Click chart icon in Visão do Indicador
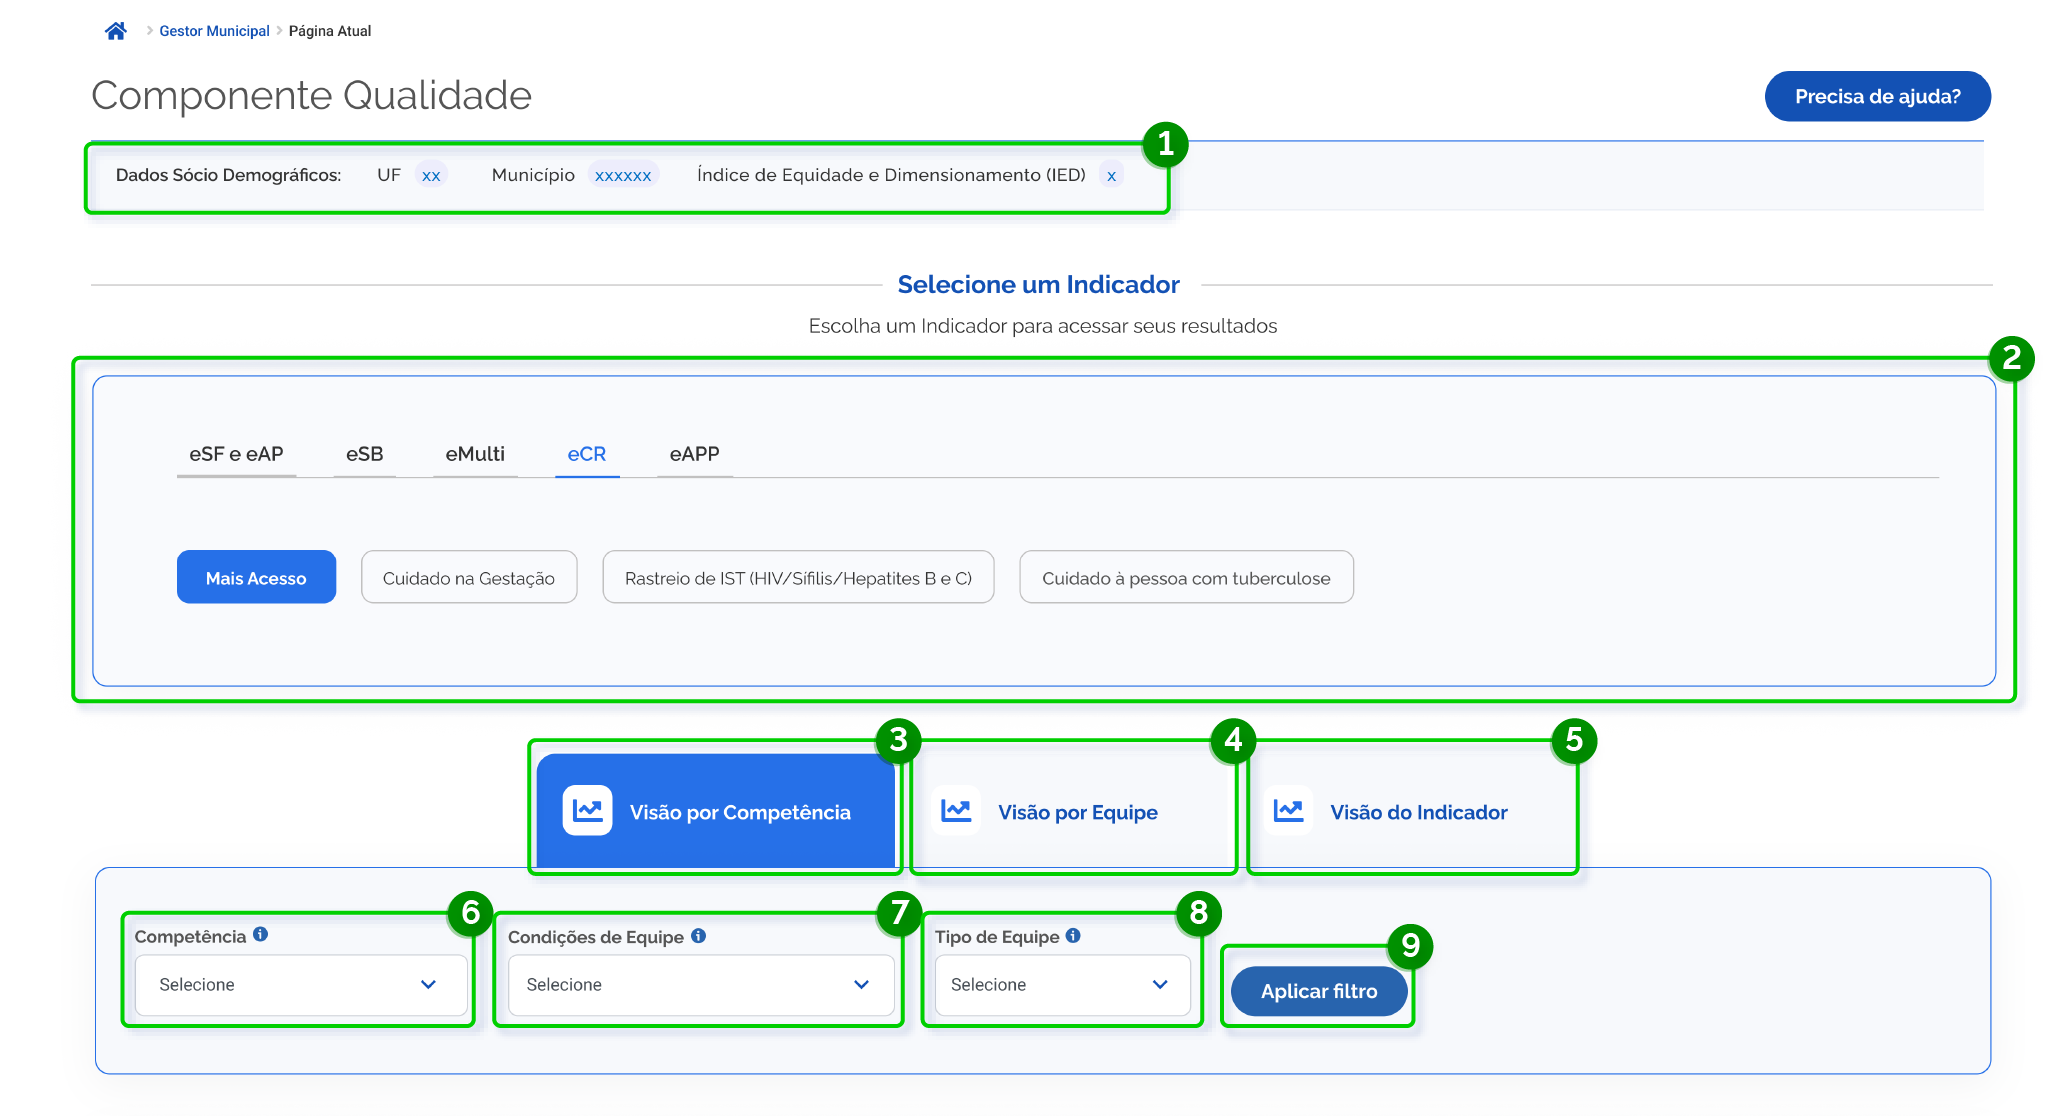 [1288, 811]
